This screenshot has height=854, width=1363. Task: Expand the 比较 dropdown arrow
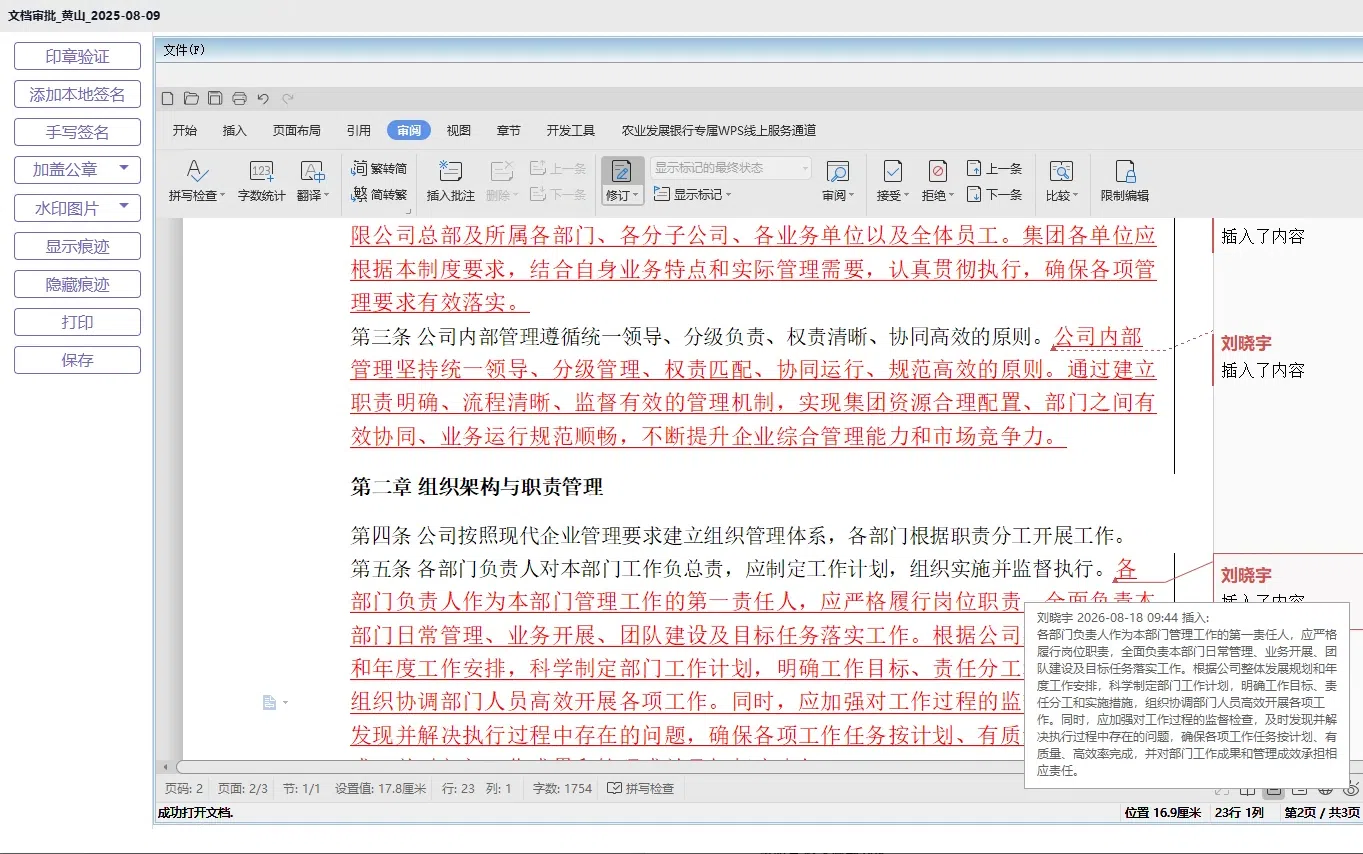click(x=1075, y=196)
